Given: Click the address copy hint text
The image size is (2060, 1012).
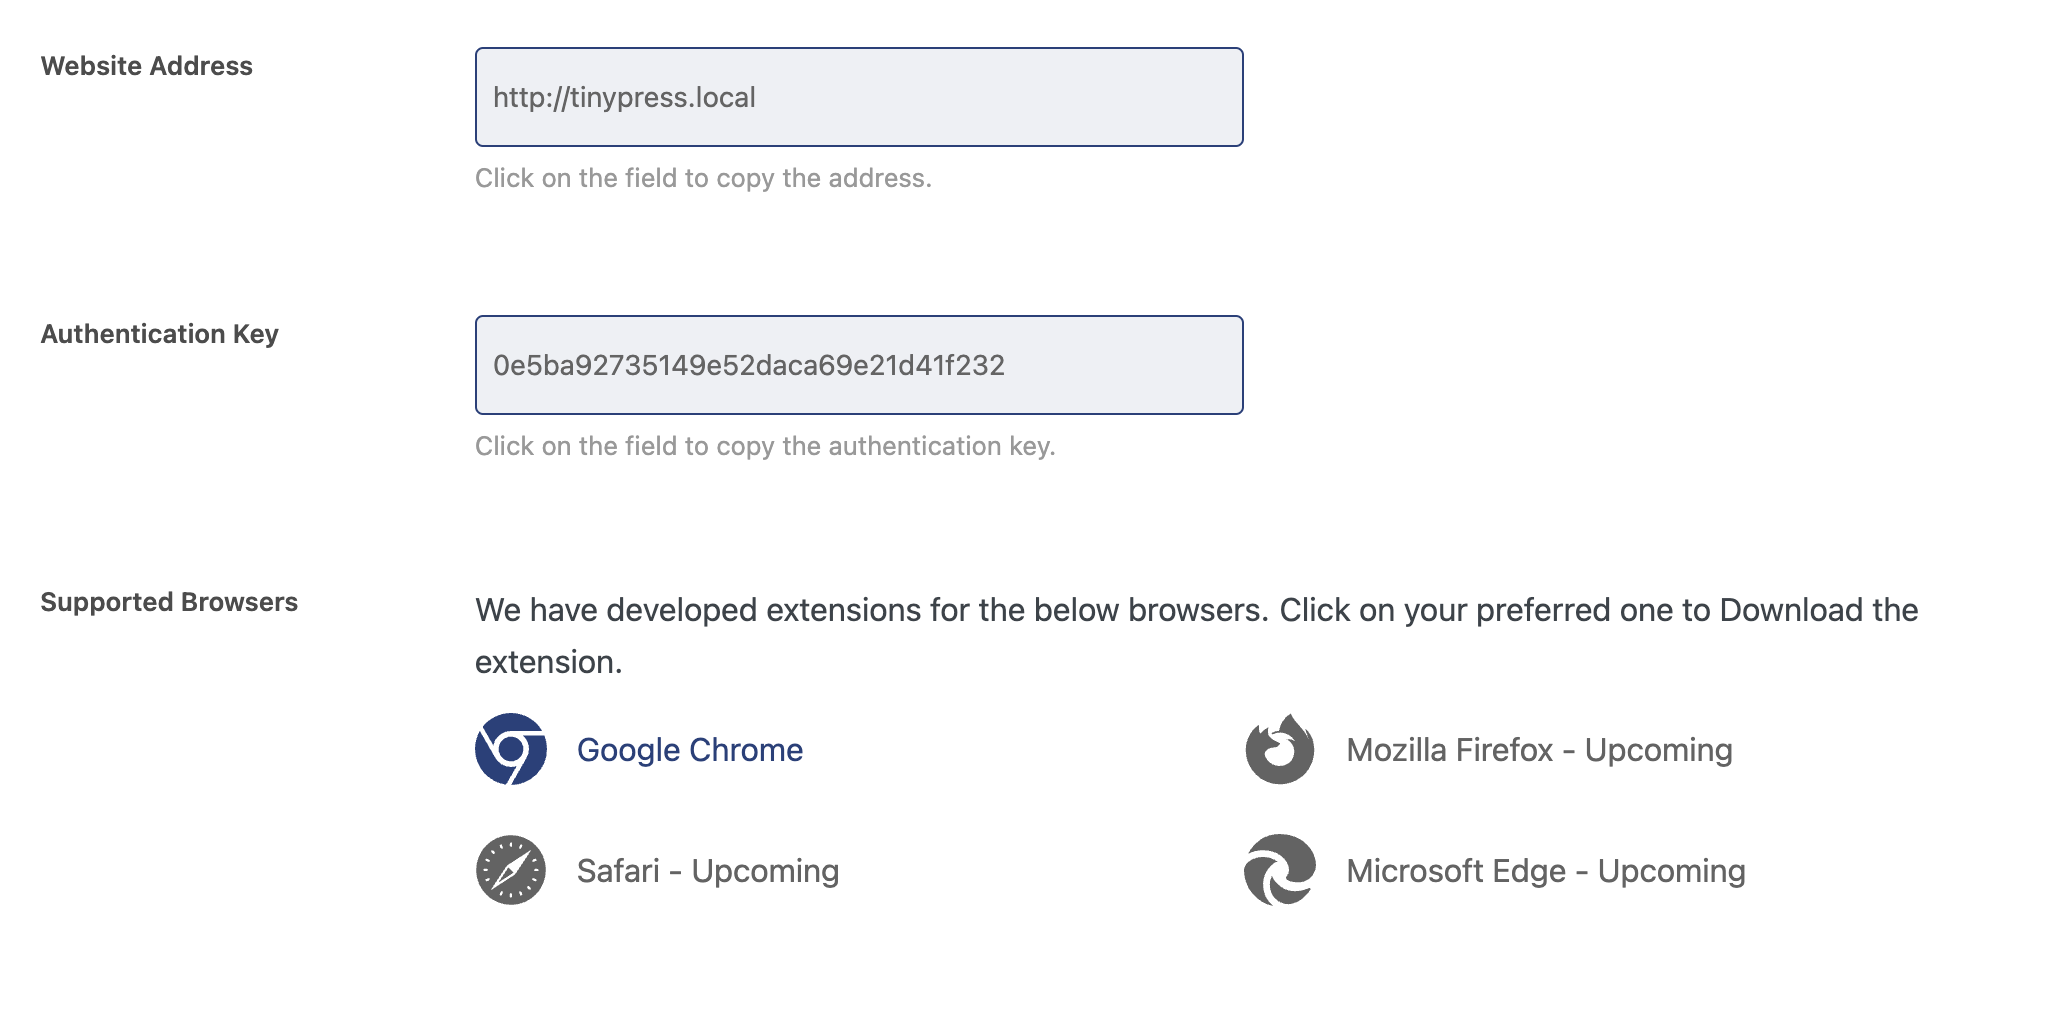Looking at the screenshot, I should (703, 178).
